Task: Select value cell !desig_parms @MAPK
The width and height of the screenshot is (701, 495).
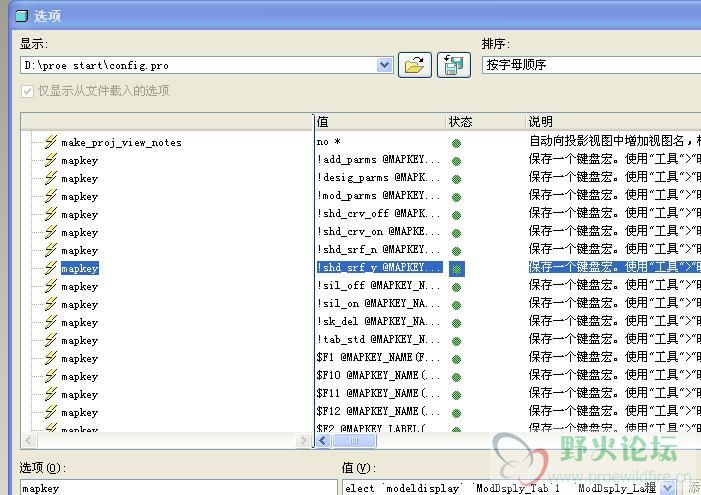Action: point(378,178)
